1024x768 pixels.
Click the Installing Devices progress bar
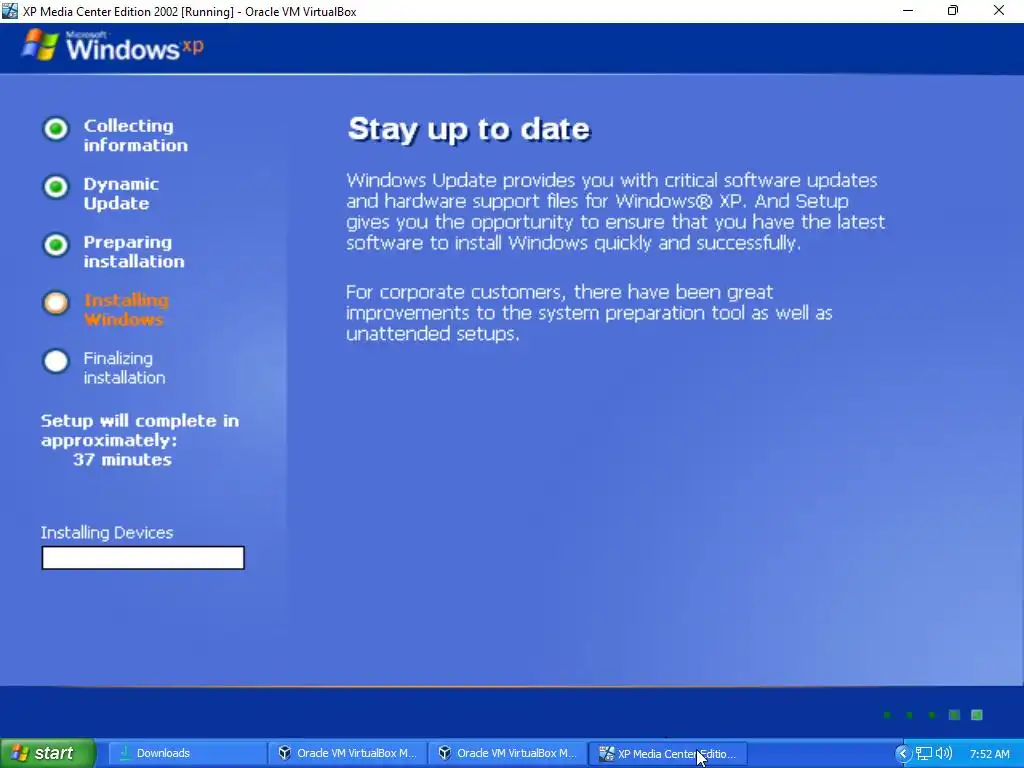pos(143,558)
